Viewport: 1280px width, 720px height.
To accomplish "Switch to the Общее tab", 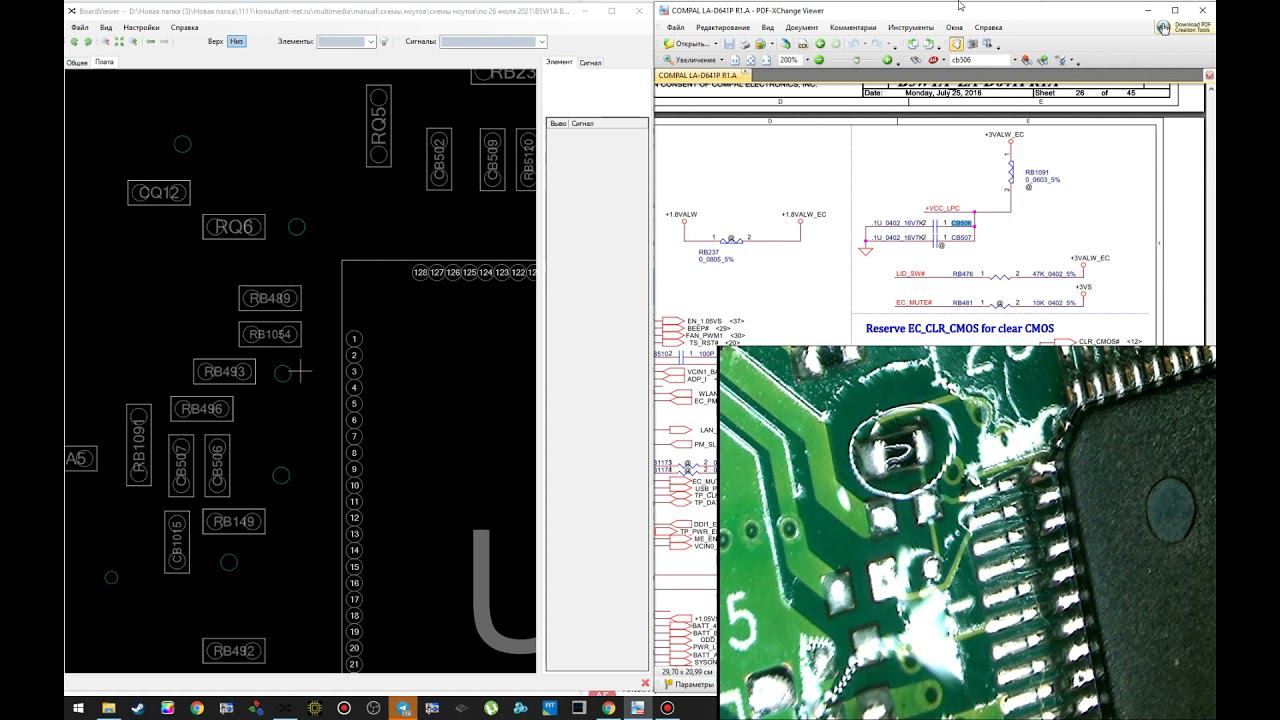I will tap(77, 62).
